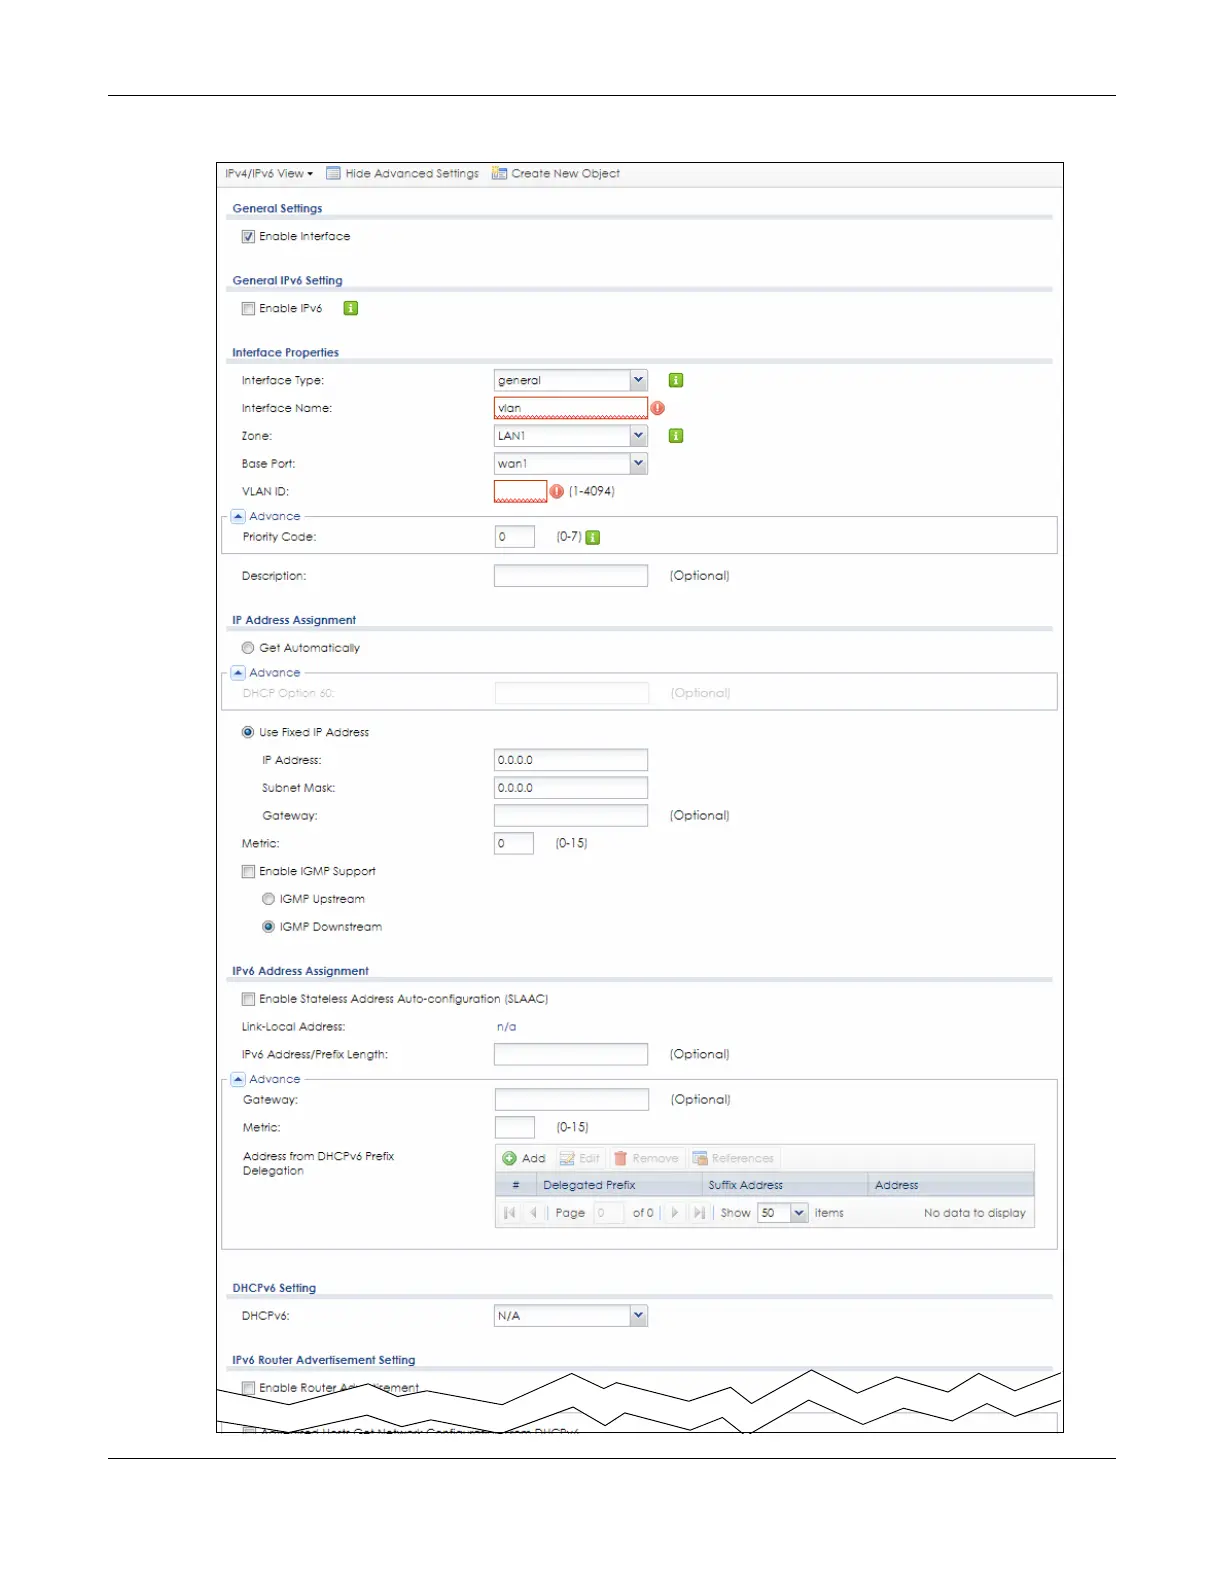Select the Get Automatically radio button

248,648
